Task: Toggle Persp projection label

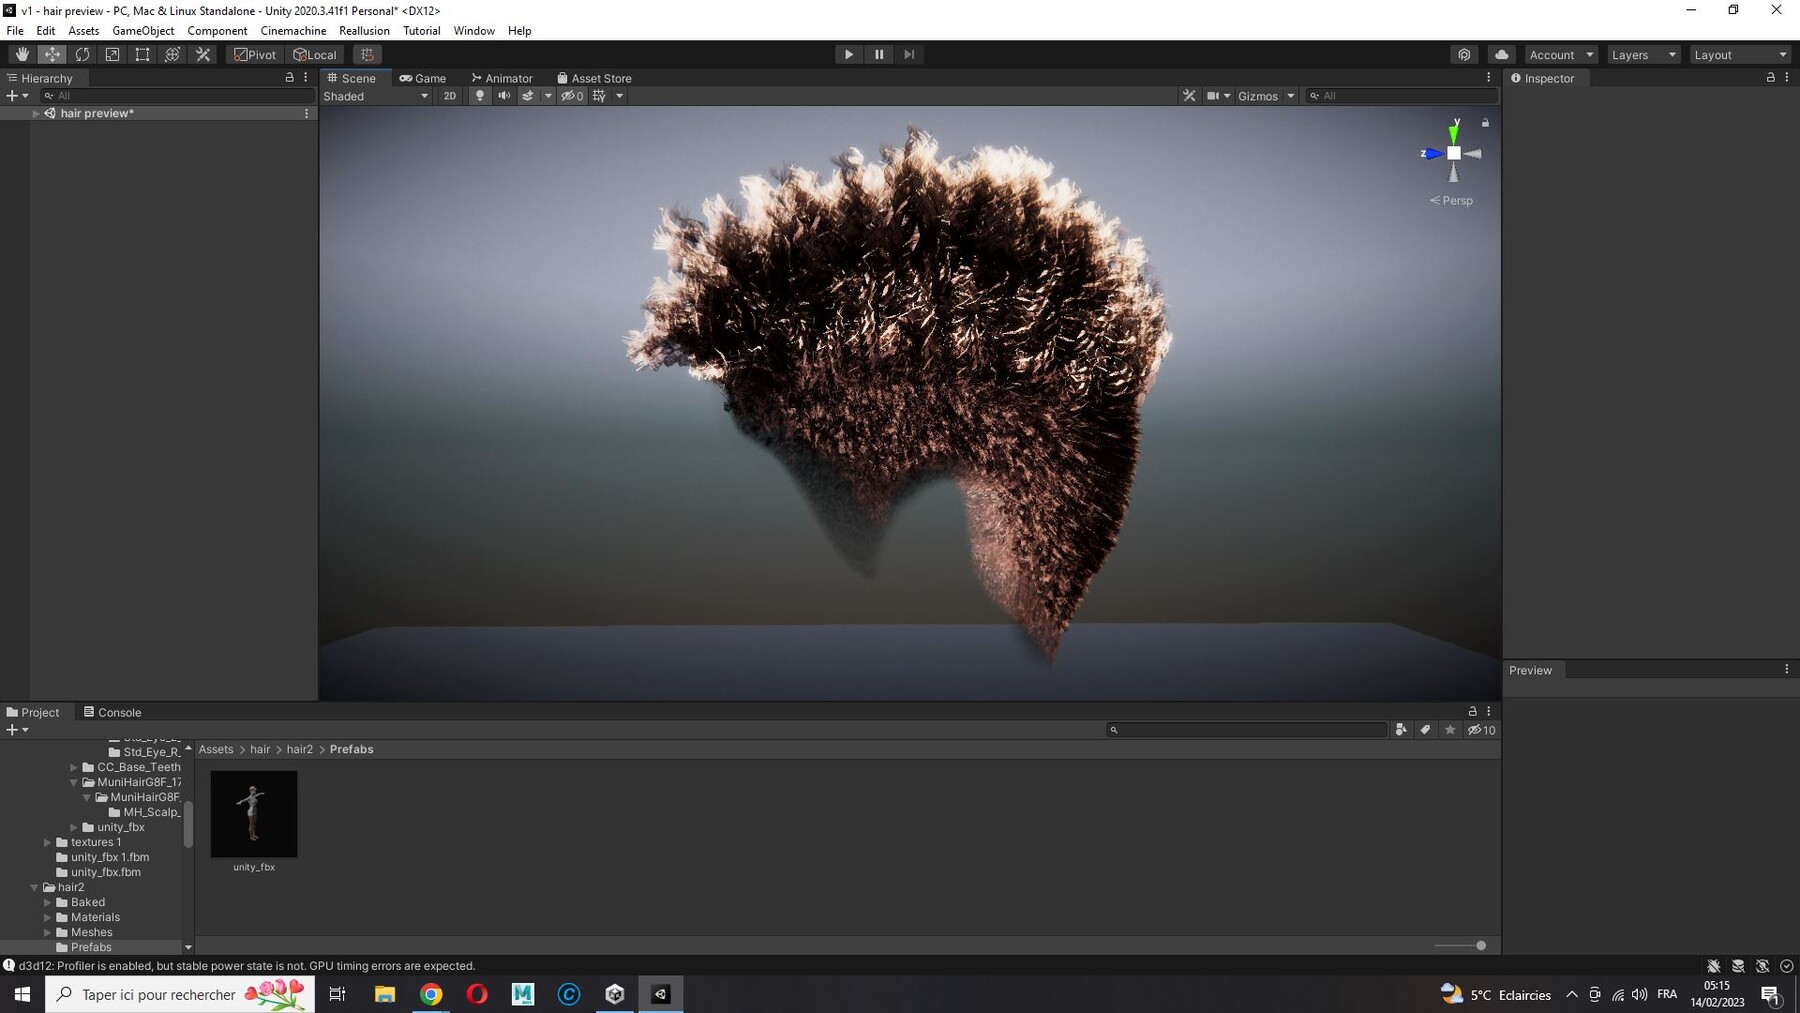Action: tap(1451, 200)
